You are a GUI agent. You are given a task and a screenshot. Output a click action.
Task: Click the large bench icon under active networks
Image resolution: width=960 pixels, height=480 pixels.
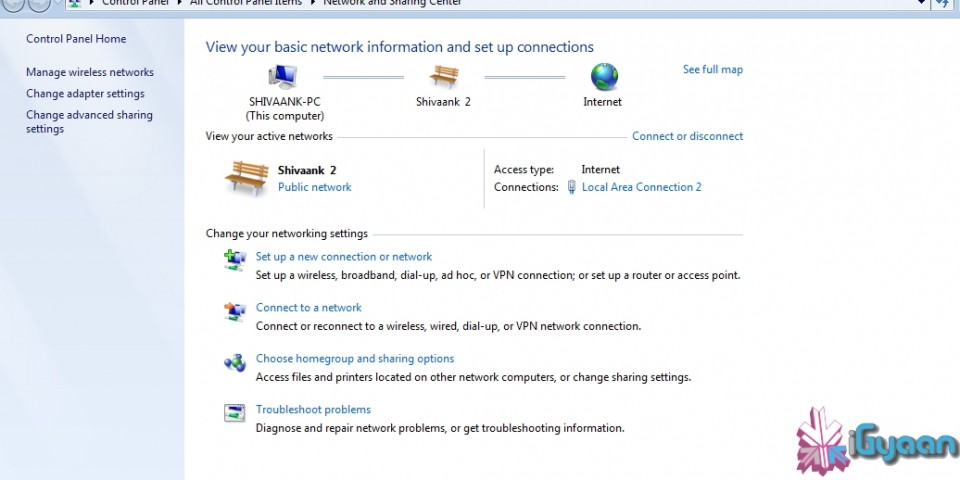pyautogui.click(x=247, y=177)
